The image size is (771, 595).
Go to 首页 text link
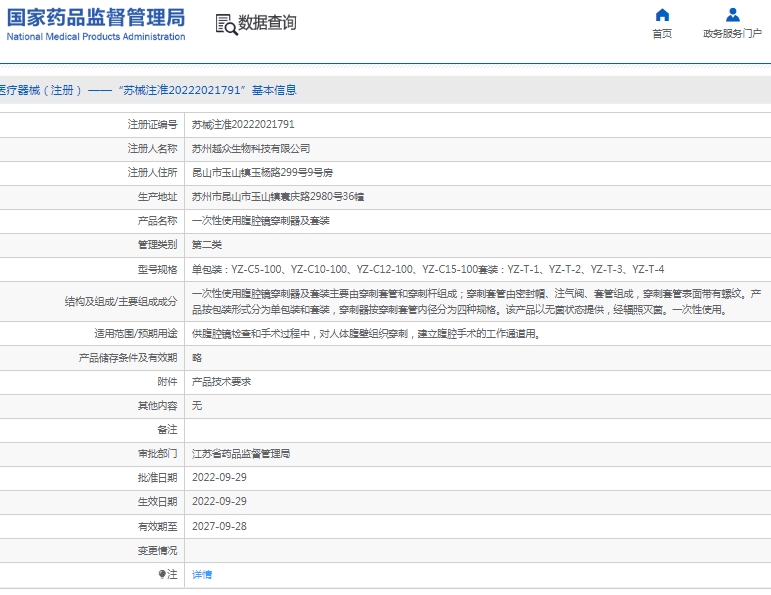(x=662, y=33)
